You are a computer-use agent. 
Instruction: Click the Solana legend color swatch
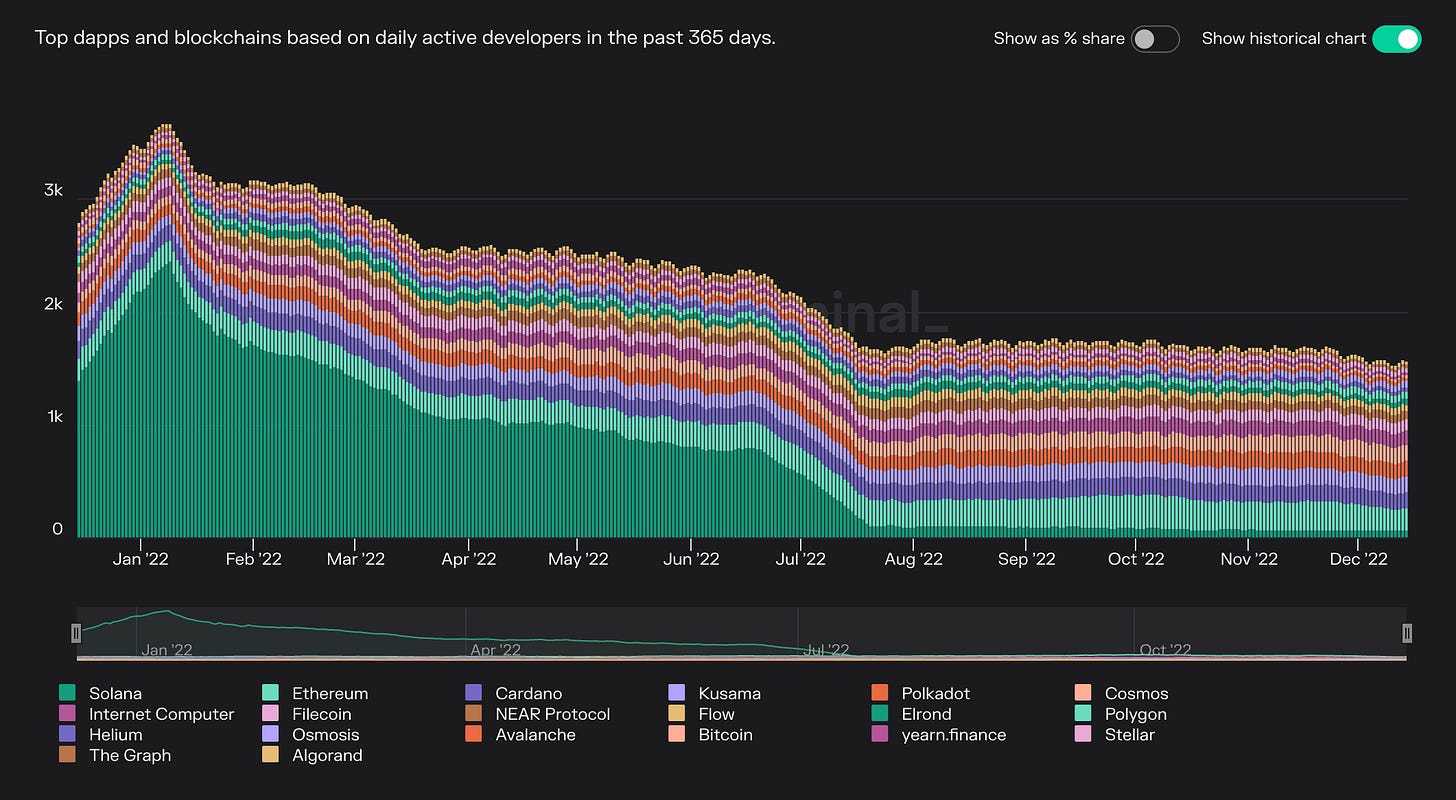pyautogui.click(x=68, y=693)
